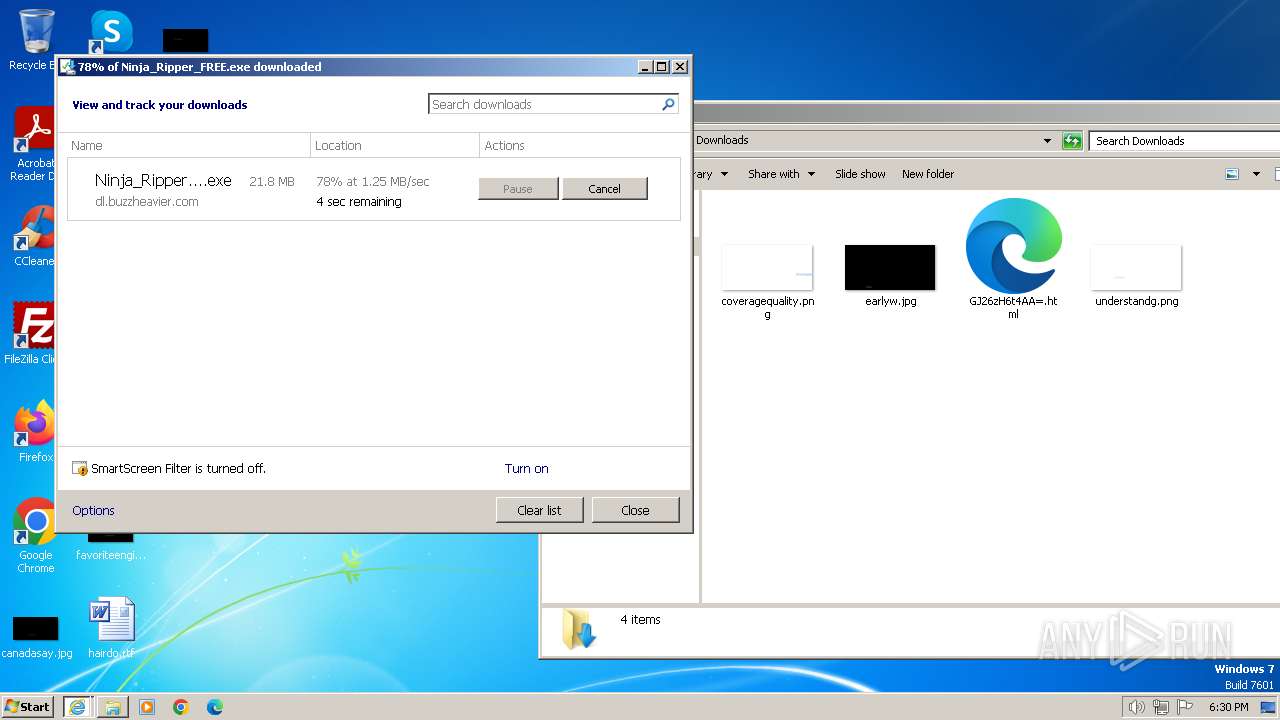Screen dimensions: 1280x720
Task: Close the View Downloads dialog
Action: coord(635,510)
